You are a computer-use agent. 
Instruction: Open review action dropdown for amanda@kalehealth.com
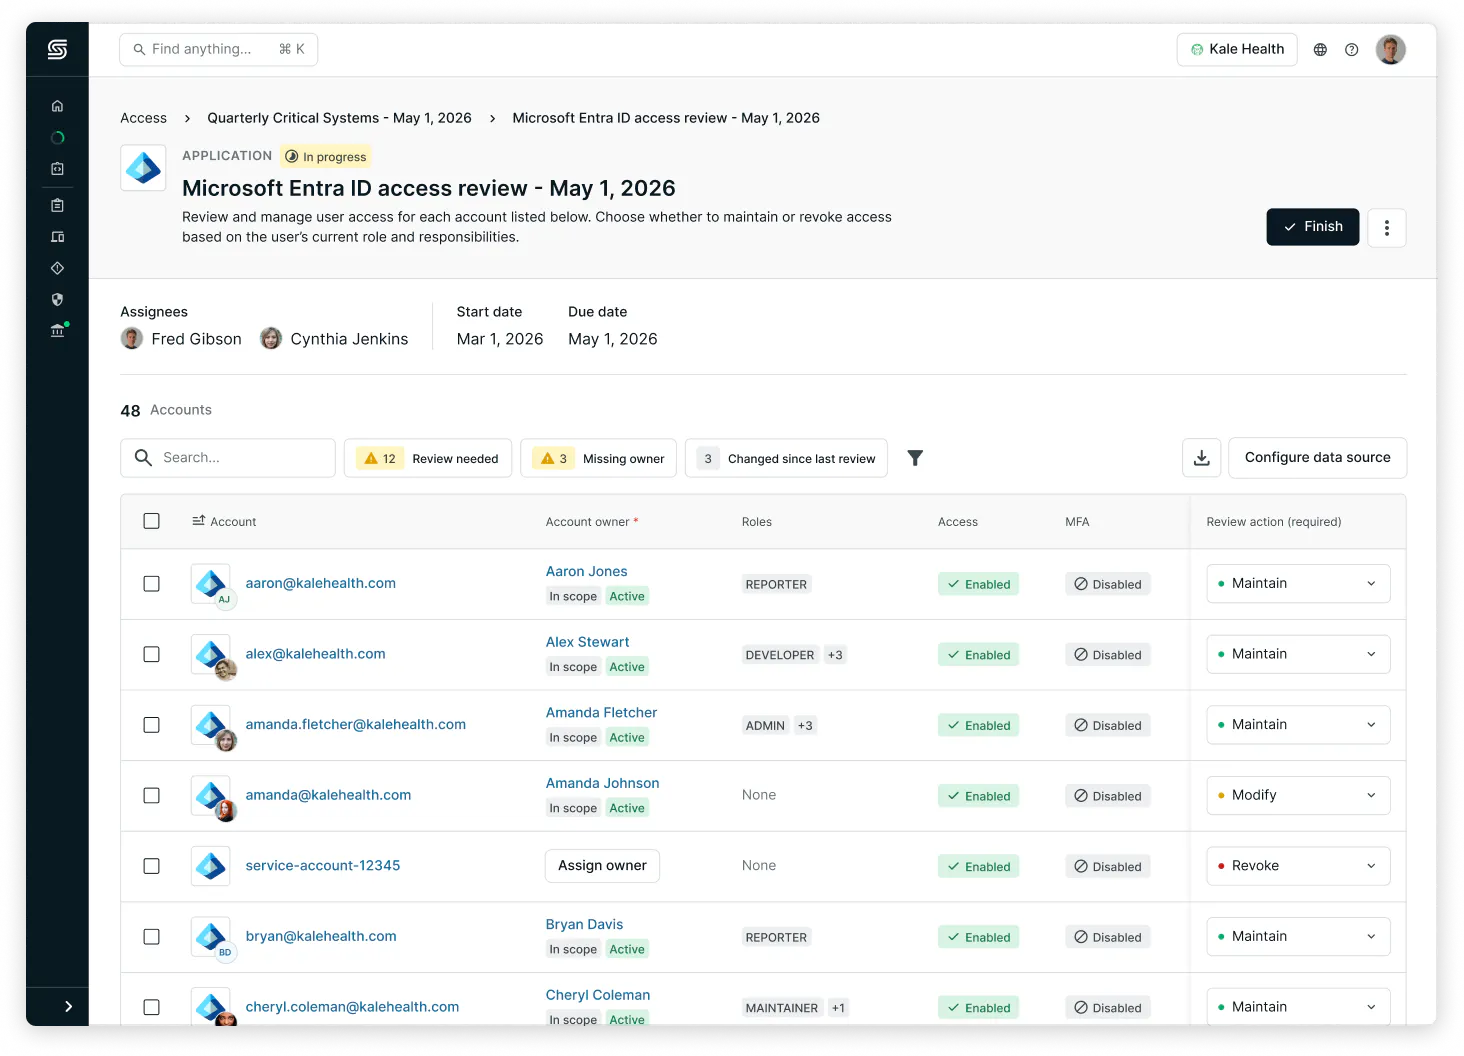click(1297, 795)
